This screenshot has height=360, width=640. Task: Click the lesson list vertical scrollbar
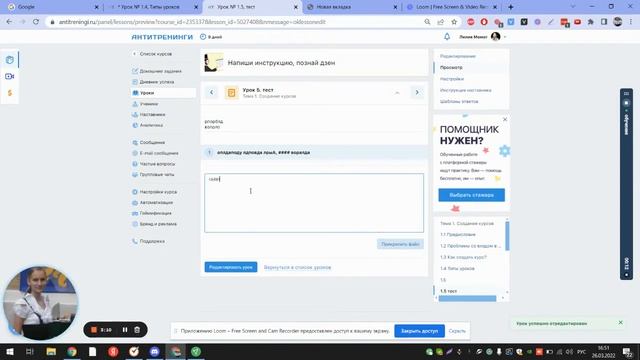[507, 236]
